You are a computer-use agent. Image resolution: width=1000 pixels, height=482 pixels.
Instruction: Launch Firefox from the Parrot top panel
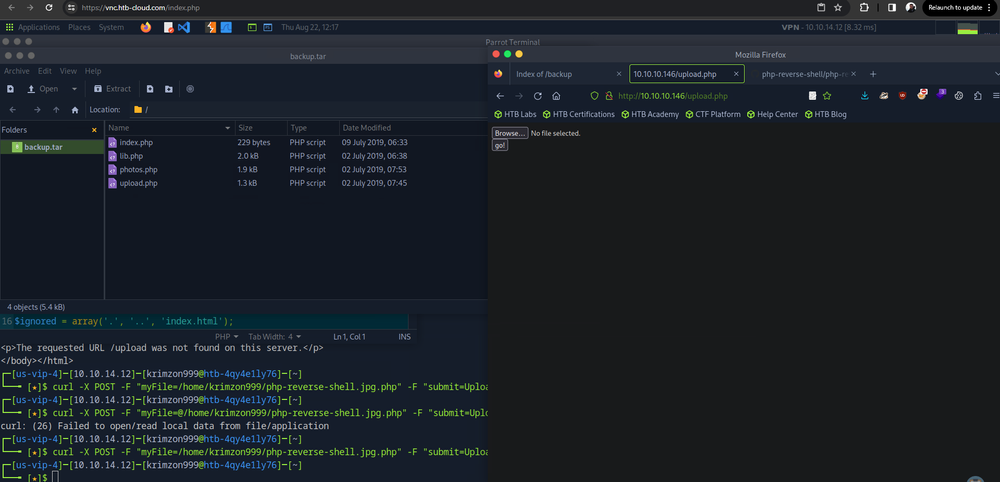point(146,27)
